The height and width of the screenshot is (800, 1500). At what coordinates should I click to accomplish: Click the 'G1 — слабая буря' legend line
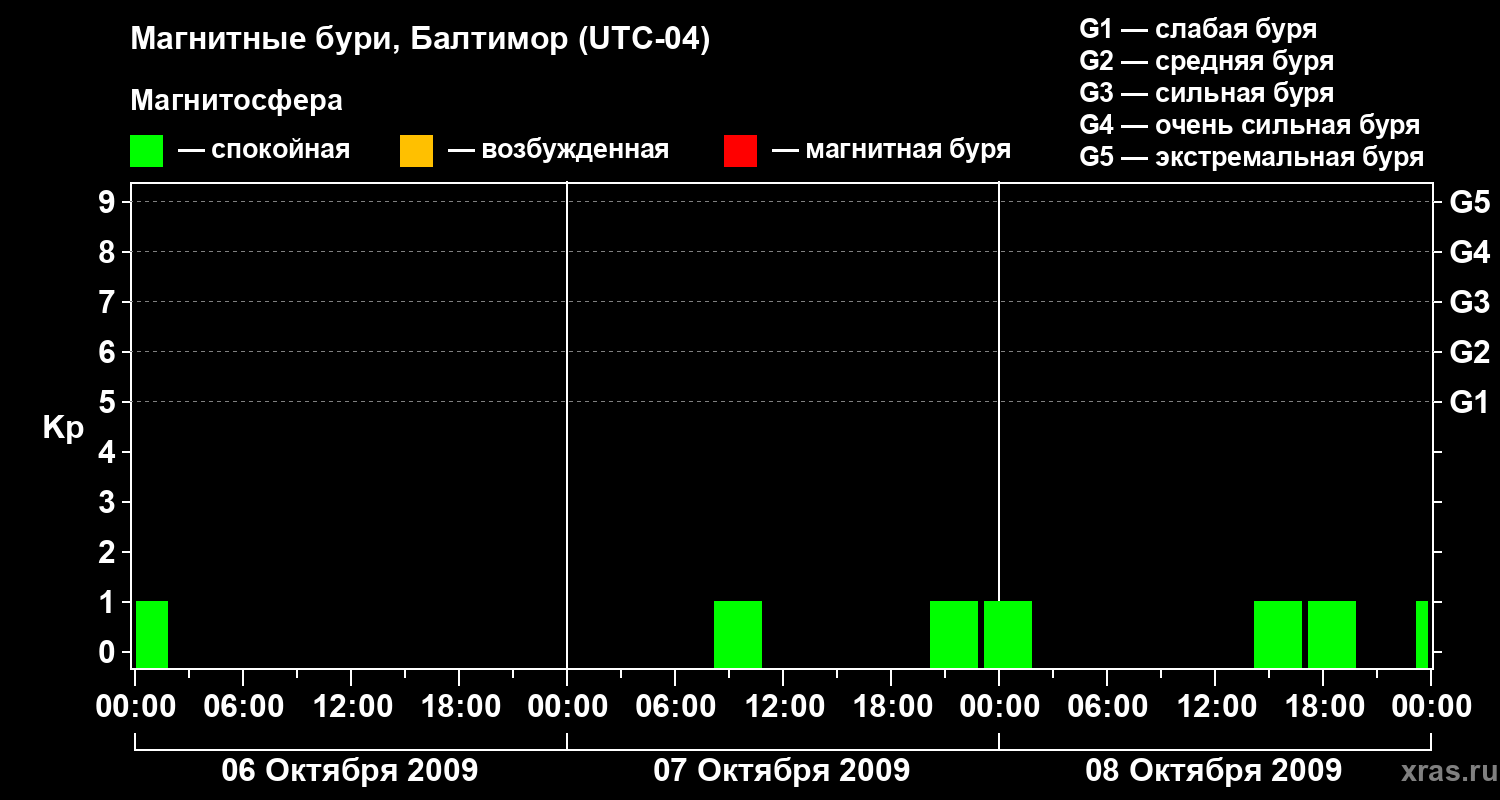coord(1198,29)
